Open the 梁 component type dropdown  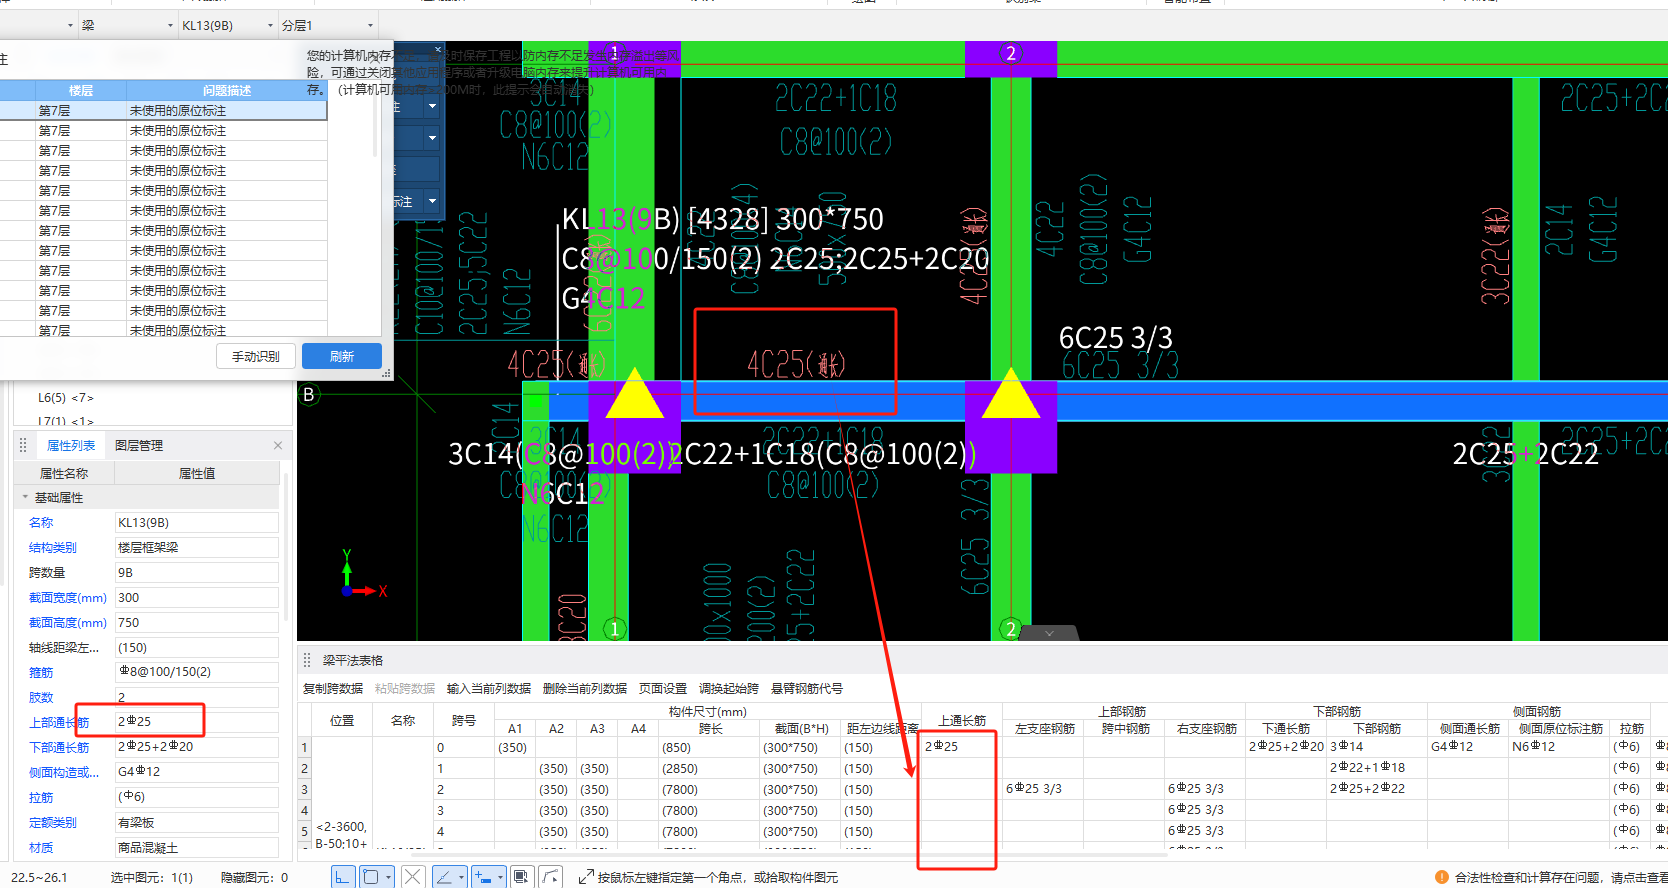click(x=170, y=25)
